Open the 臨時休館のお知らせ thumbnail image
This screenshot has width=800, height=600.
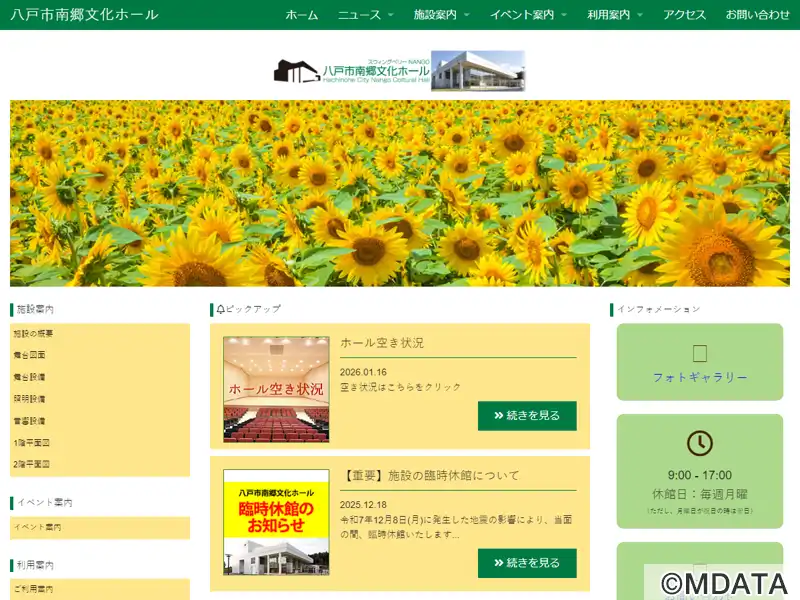click(x=276, y=522)
